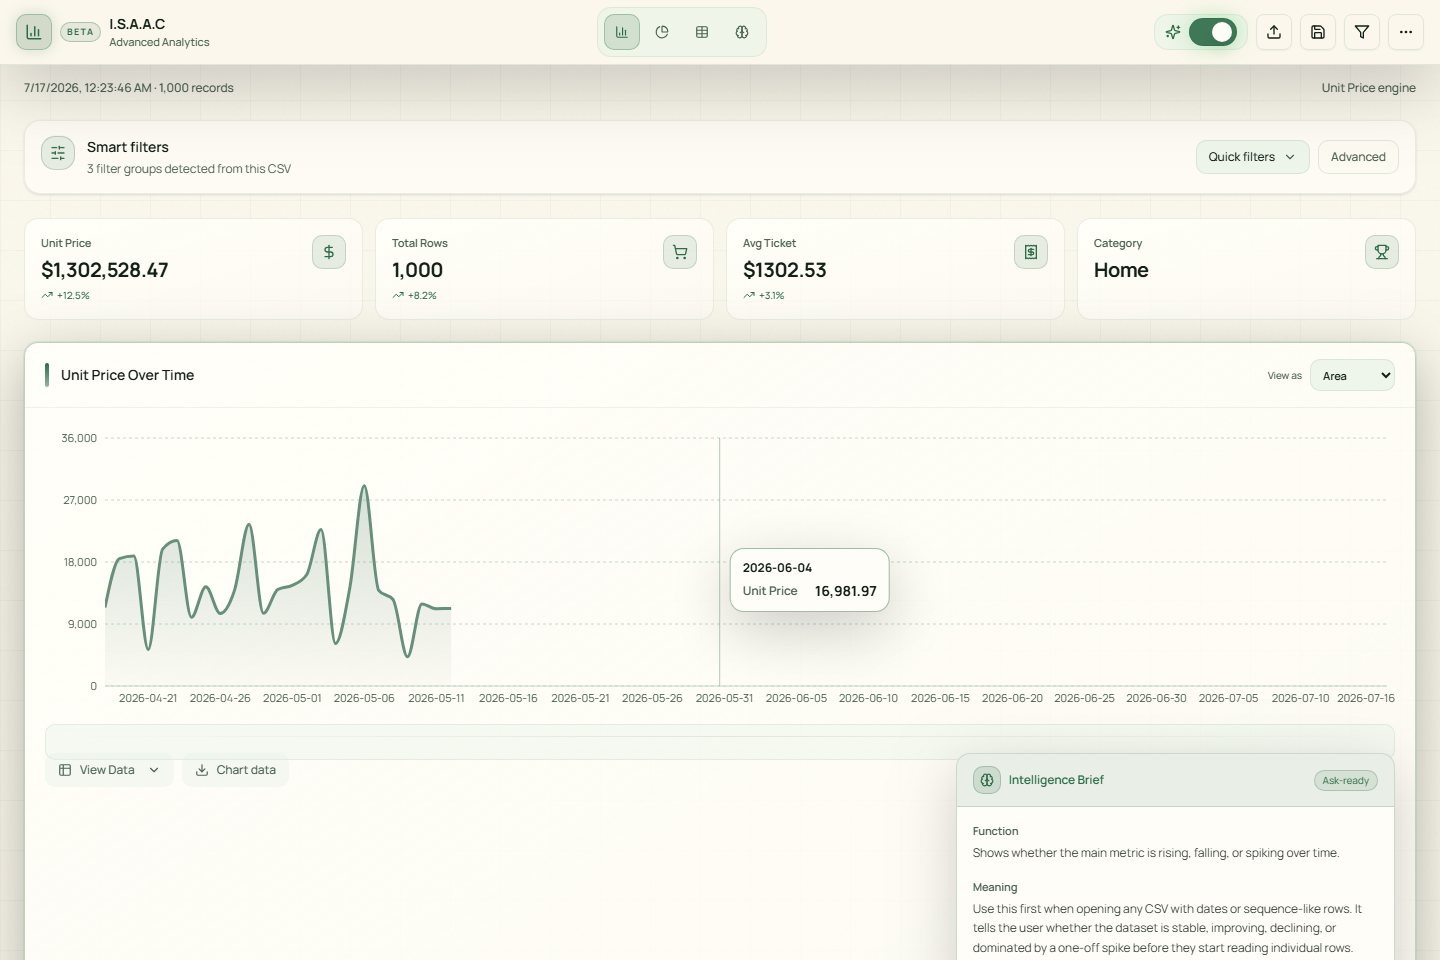Open the three-dots more options menu
The image size is (1440, 960).
click(x=1406, y=32)
